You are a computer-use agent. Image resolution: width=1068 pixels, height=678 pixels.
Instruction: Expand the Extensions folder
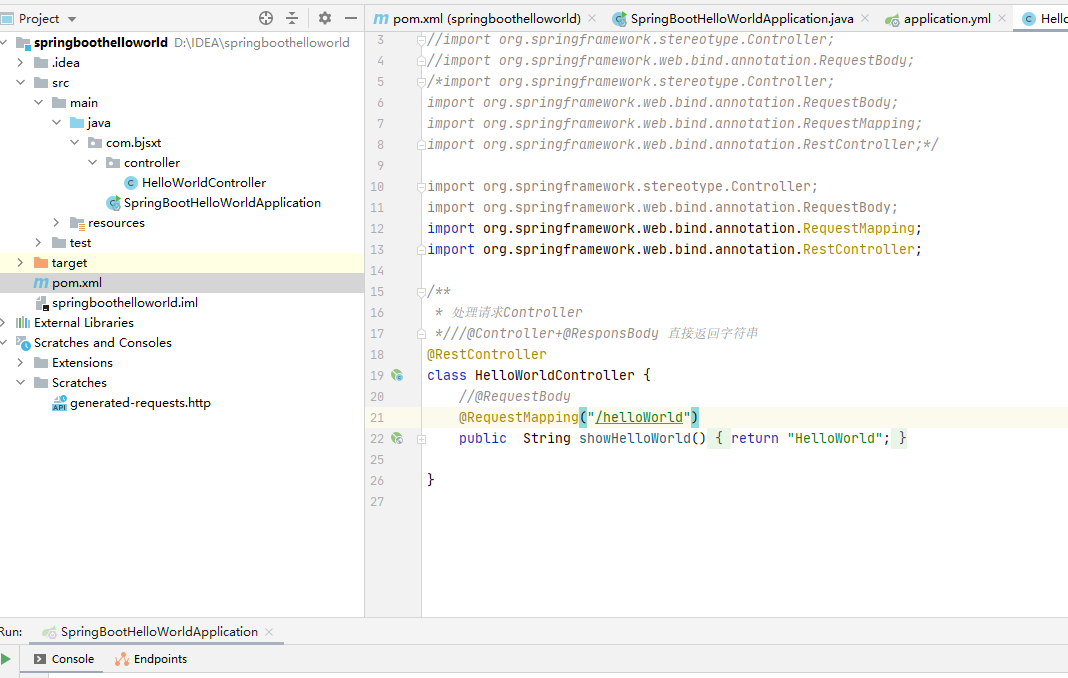tap(20, 363)
